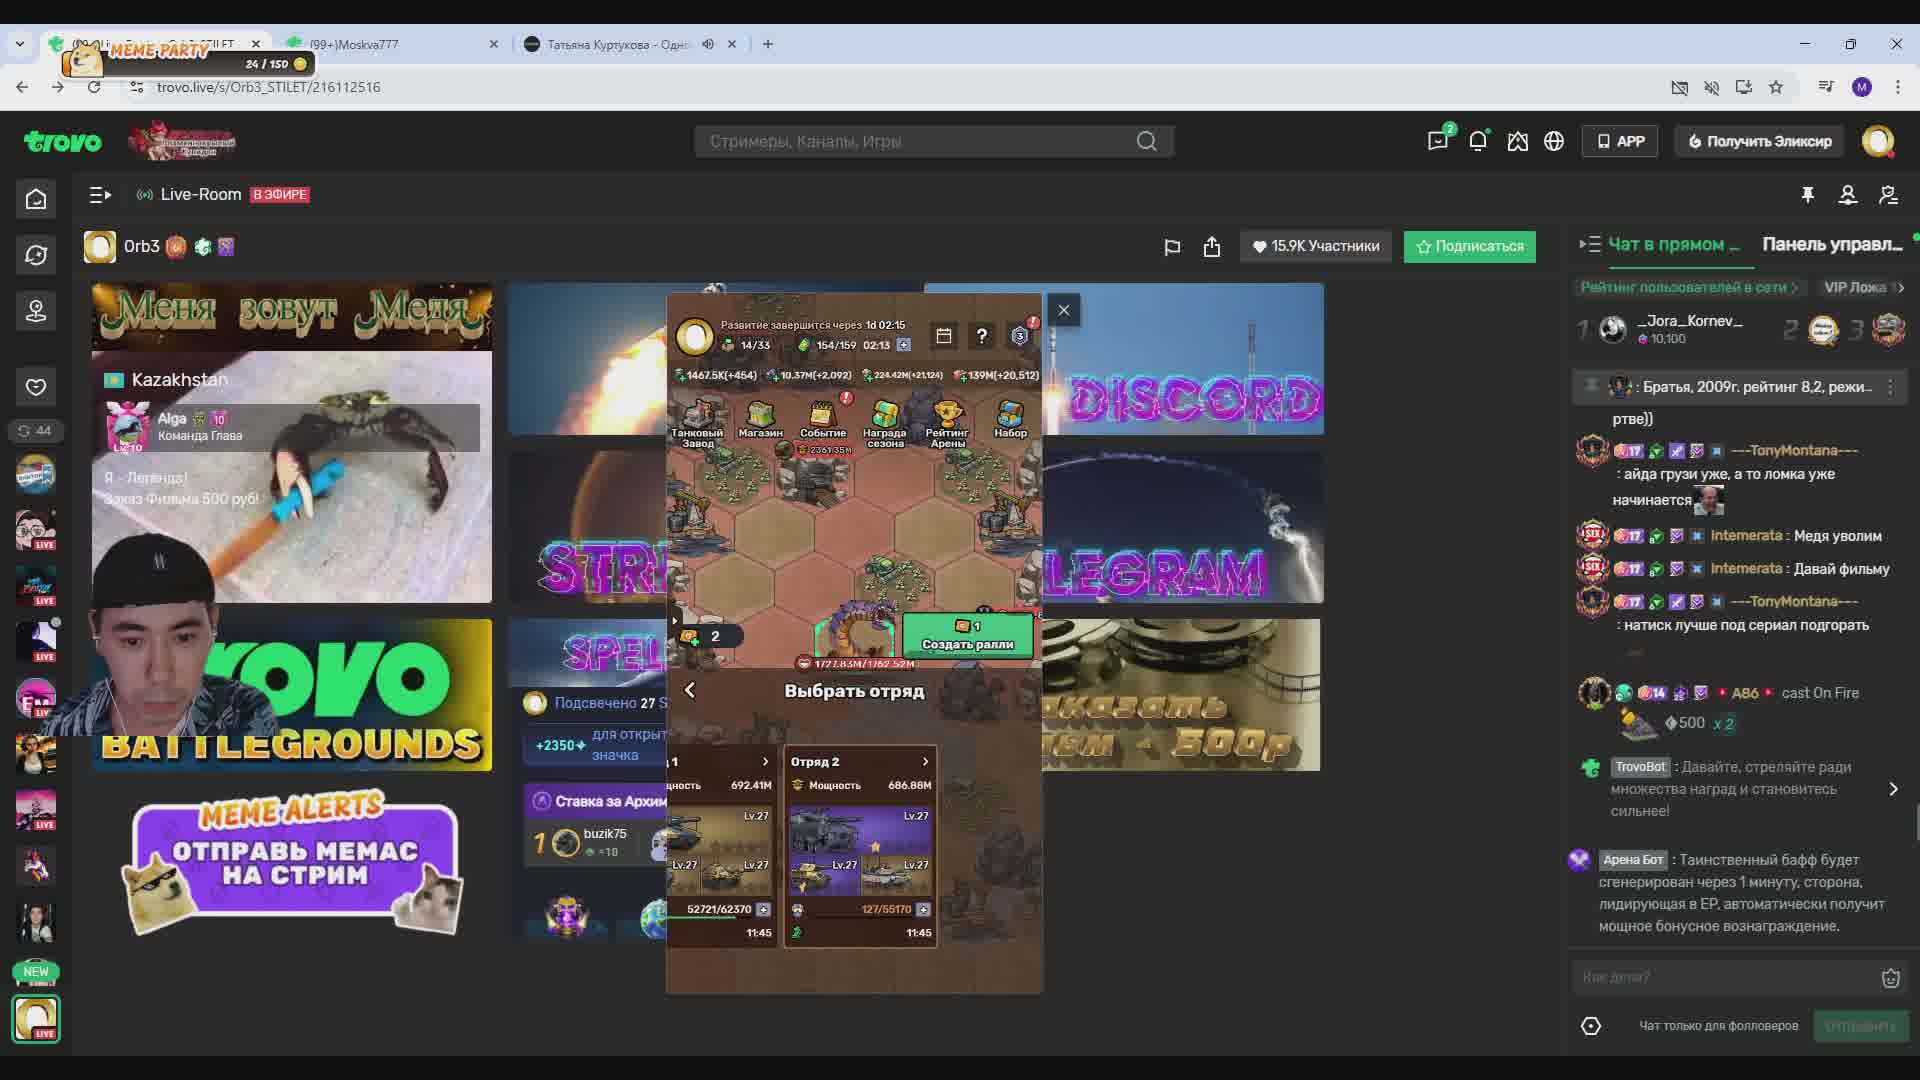This screenshot has height=1080, width=1920.
Task: Open pinned message options menu
Action: (1890, 387)
